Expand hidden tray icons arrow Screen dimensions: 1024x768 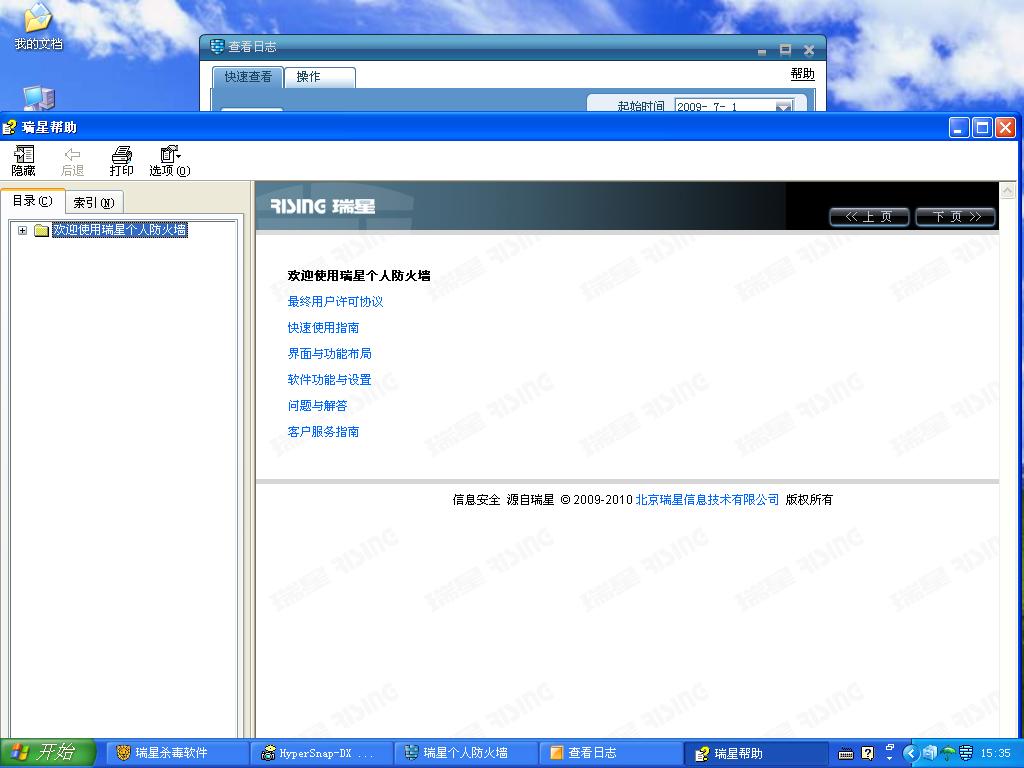pos(911,754)
